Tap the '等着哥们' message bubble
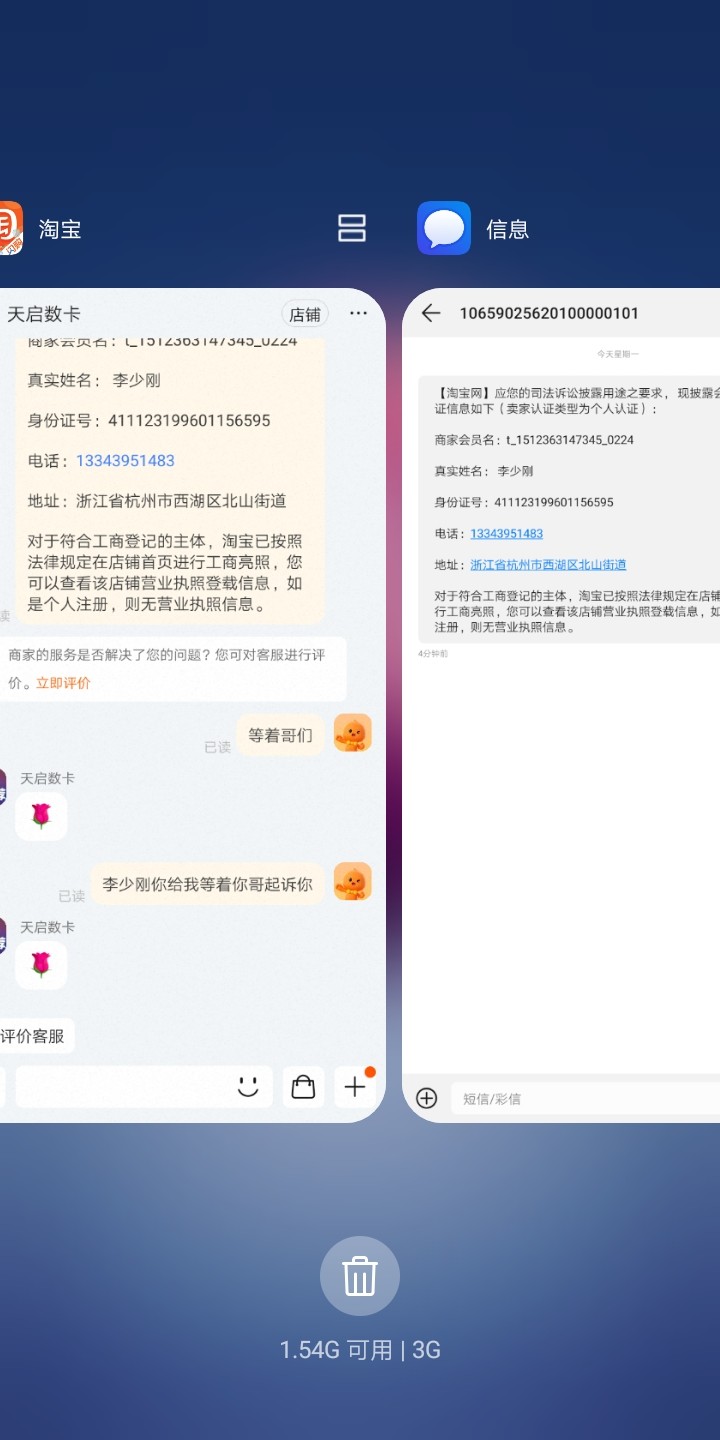 pos(281,735)
